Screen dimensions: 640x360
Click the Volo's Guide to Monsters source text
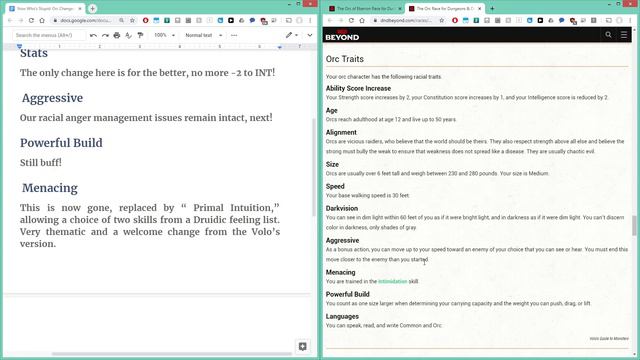(x=609, y=338)
